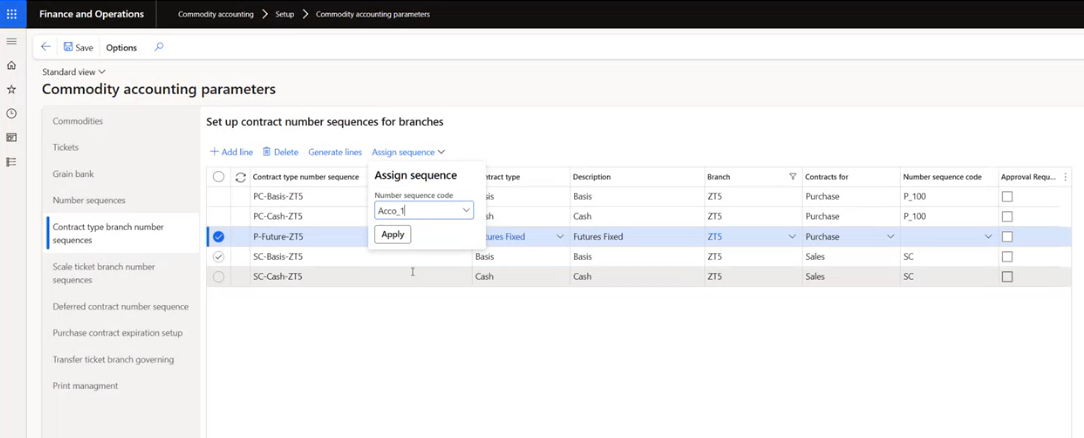Open the Grain bank tab
Screen dimensions: 1084x438
[x=73, y=174]
